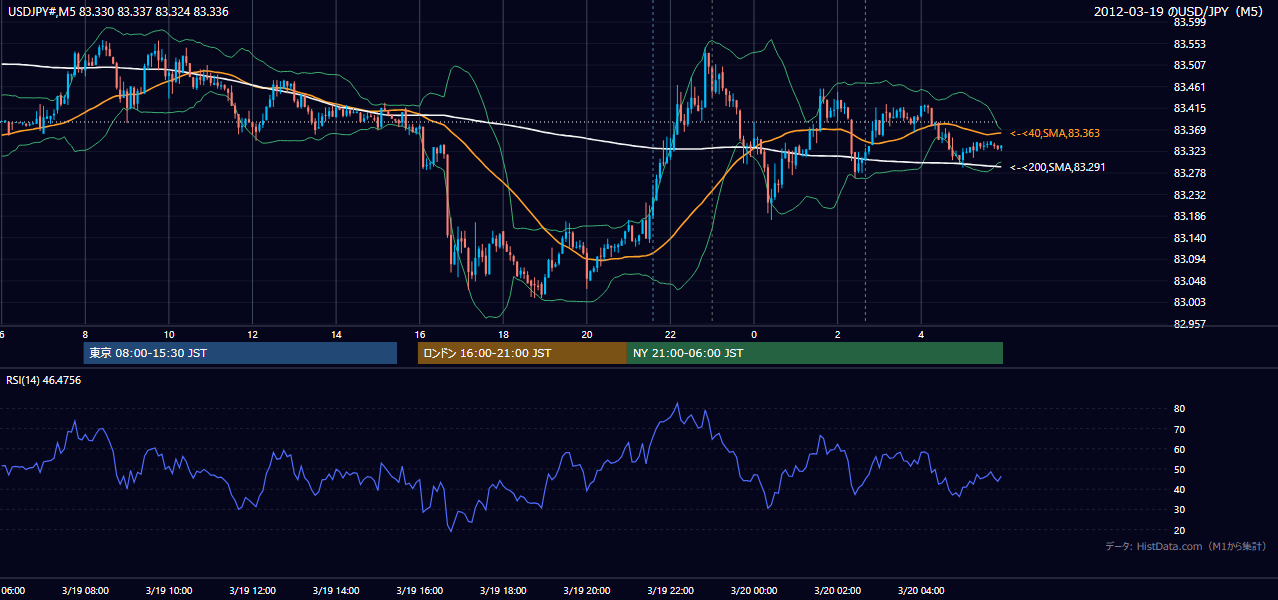
Task: Click the RSI 70 level label
Action: [x=1179, y=429]
